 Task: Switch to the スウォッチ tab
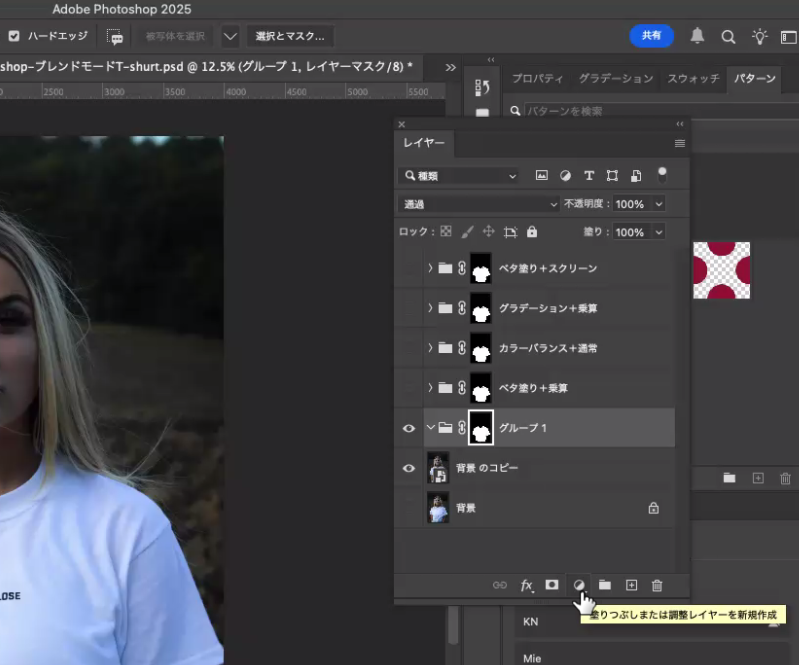[x=693, y=79]
